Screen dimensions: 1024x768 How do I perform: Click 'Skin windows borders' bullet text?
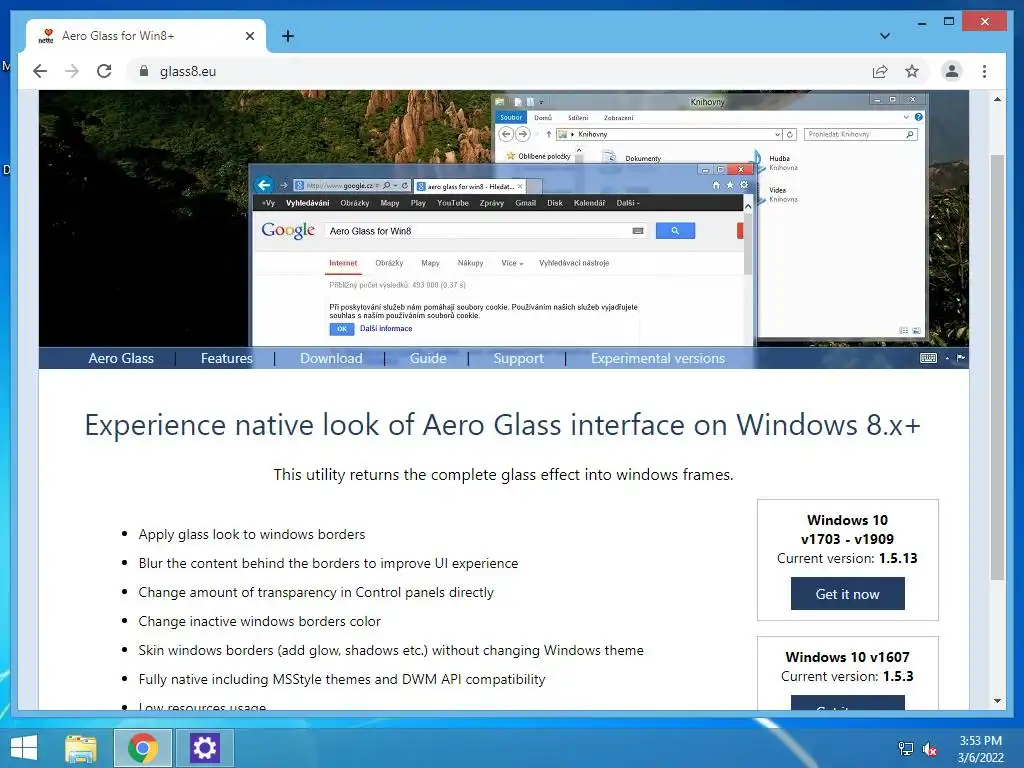click(391, 650)
